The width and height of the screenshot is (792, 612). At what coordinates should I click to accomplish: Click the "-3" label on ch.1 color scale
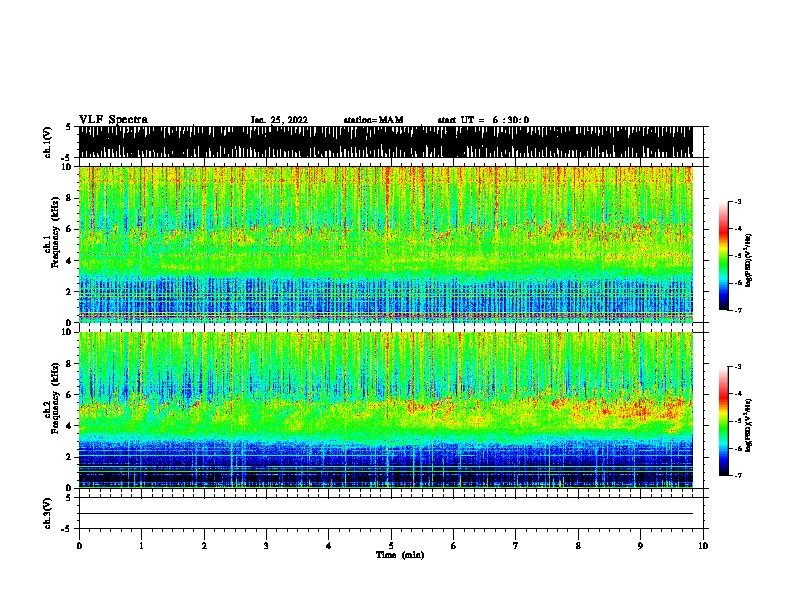click(x=738, y=202)
